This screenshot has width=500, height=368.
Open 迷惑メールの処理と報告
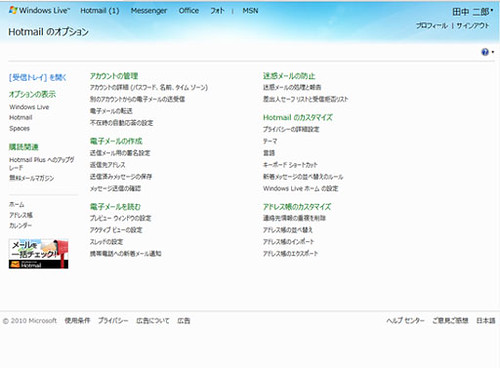tap(292, 87)
